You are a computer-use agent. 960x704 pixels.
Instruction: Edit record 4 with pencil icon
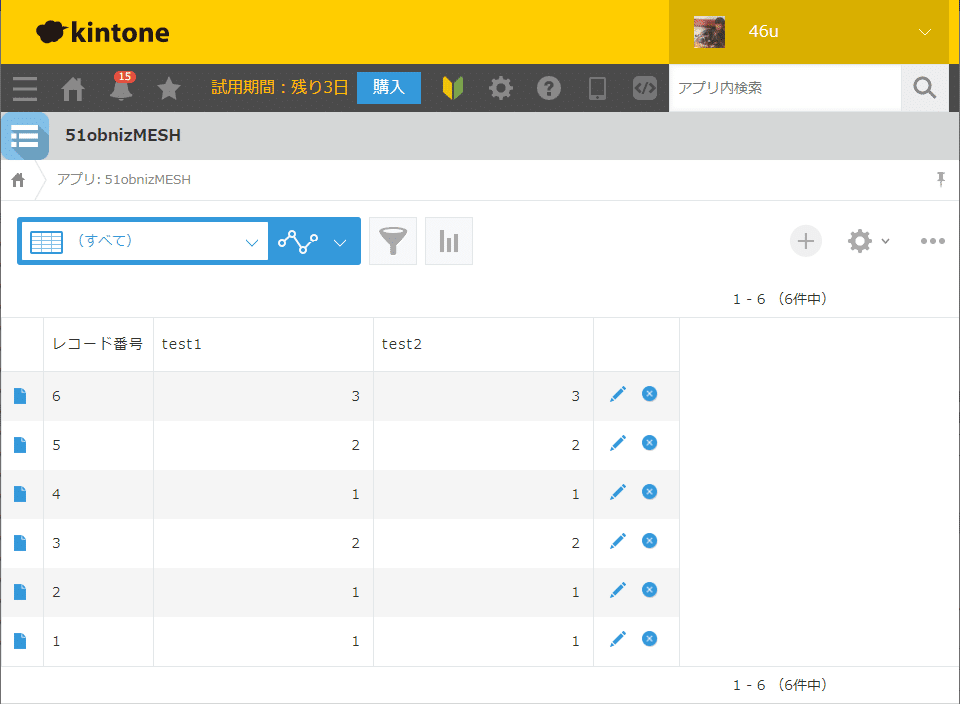coord(618,492)
